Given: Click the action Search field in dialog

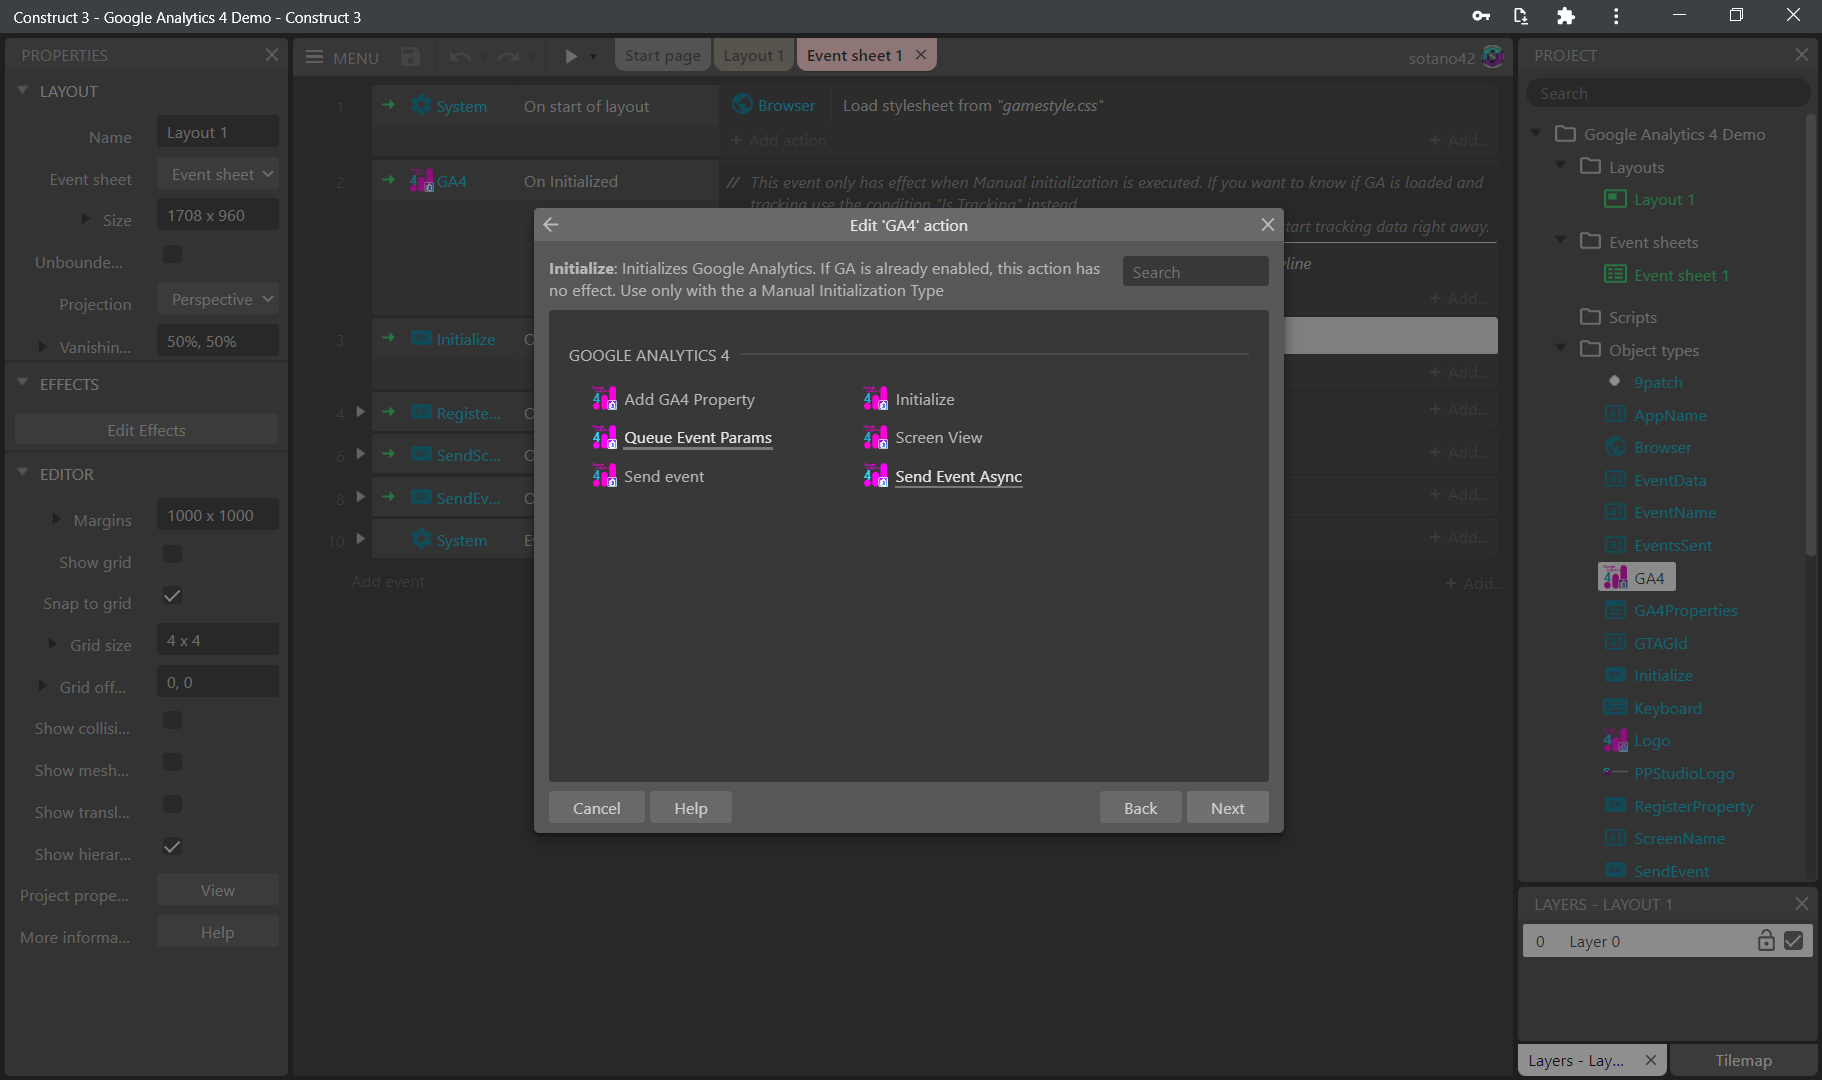Looking at the screenshot, I should [x=1195, y=272].
